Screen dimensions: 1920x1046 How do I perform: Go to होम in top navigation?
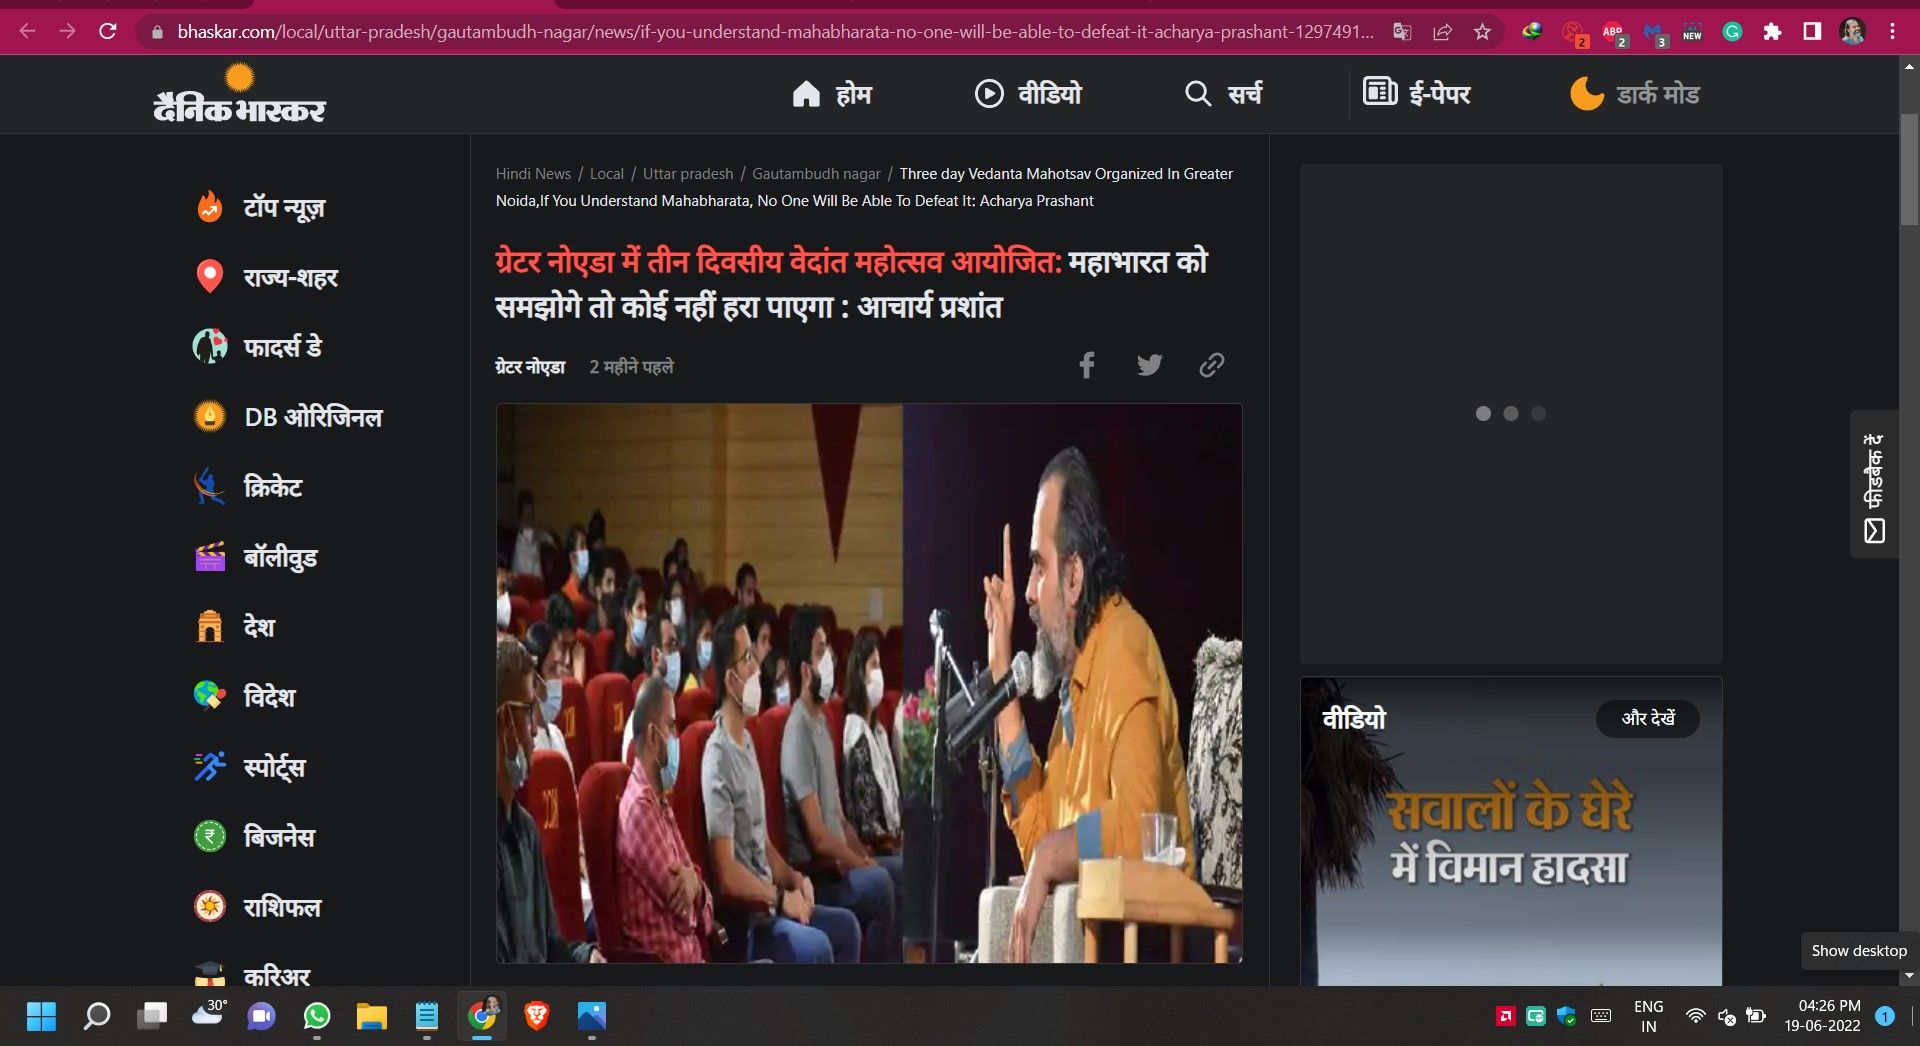coord(832,94)
